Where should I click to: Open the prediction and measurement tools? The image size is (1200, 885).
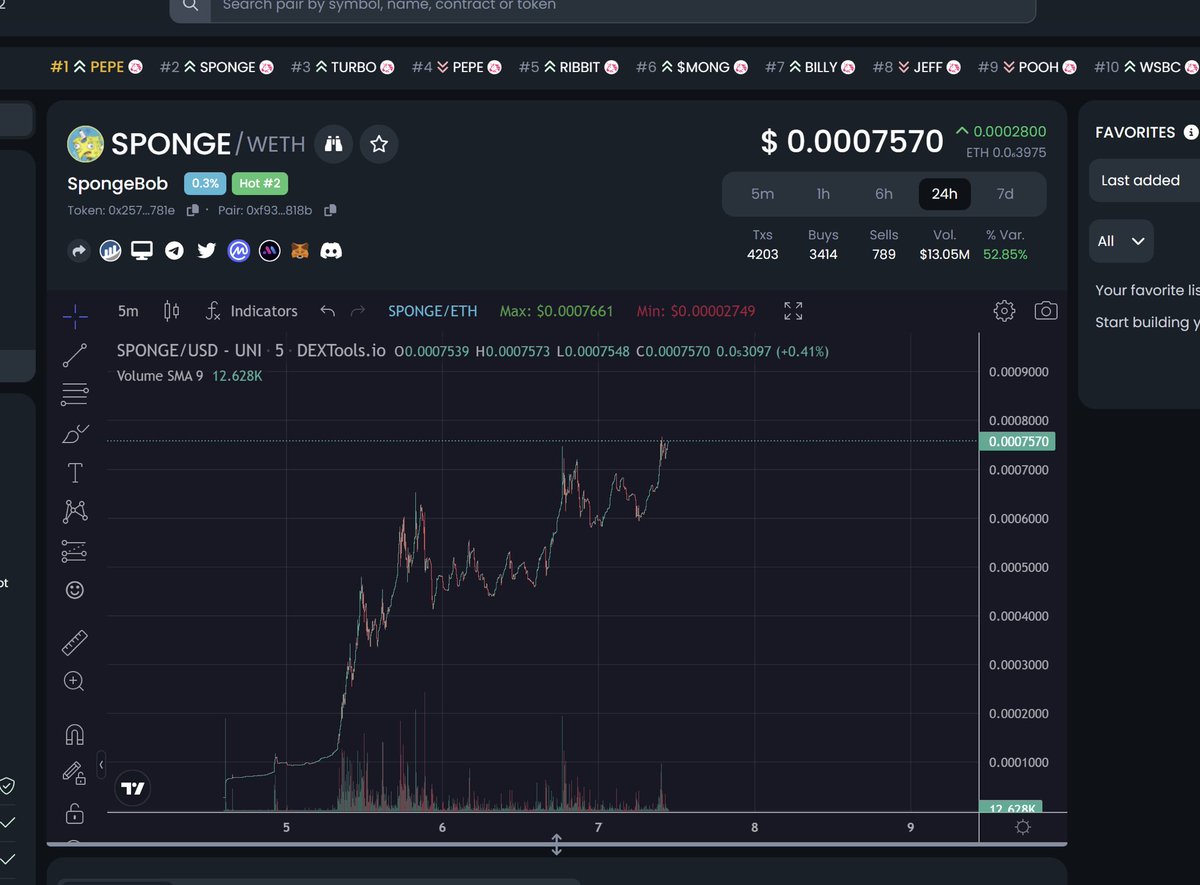click(x=75, y=550)
